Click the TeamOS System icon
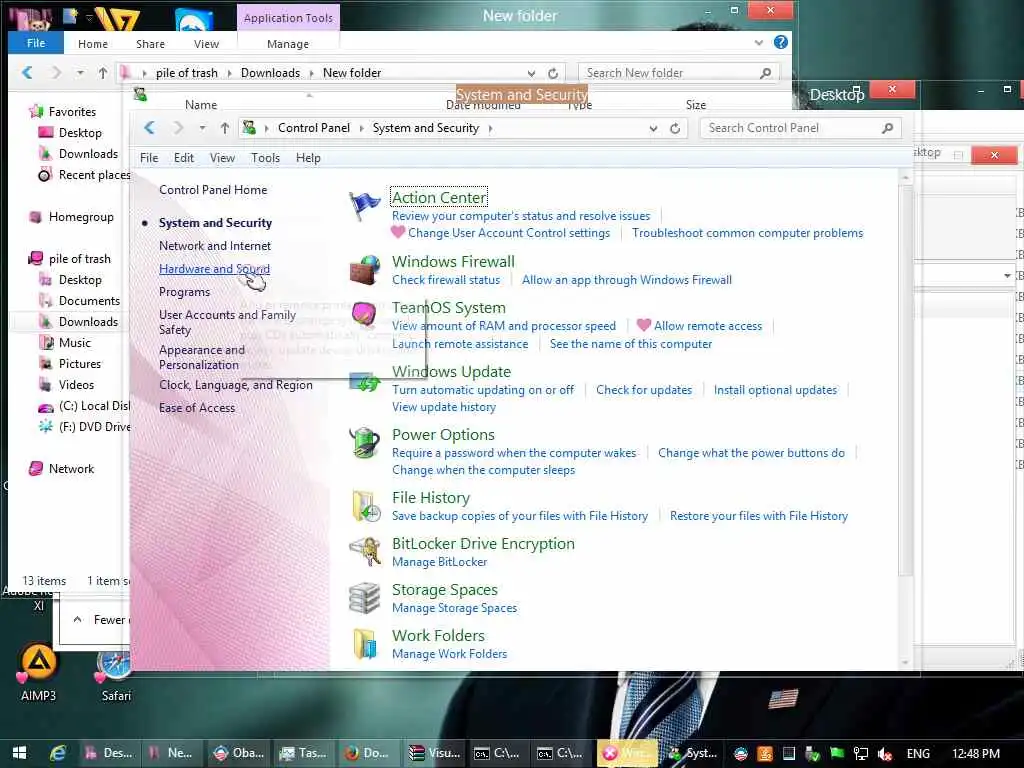Screen dimensions: 1024x768 [x=364, y=315]
